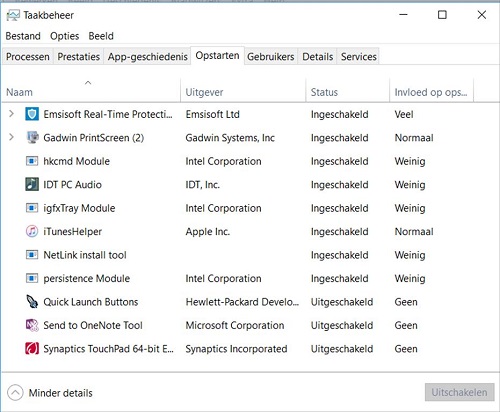Image resolution: width=500 pixels, height=412 pixels.
Task: Click publisher Hewlett-Packard Develo...
Action: point(242,302)
